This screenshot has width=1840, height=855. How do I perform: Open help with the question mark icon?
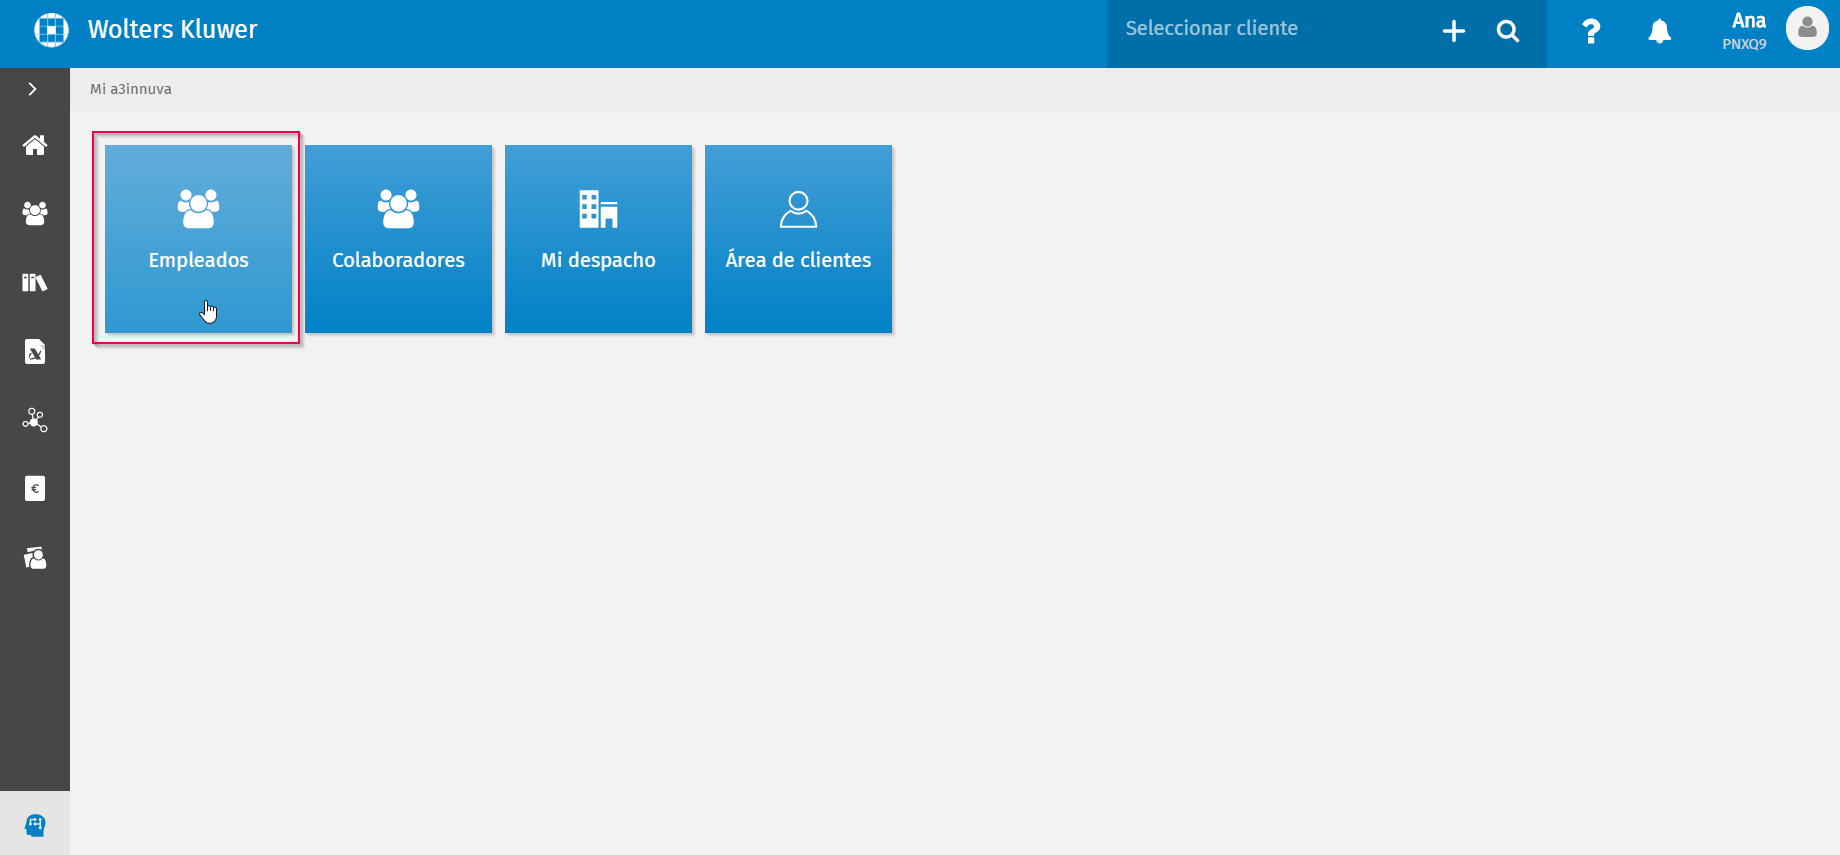point(1591,32)
